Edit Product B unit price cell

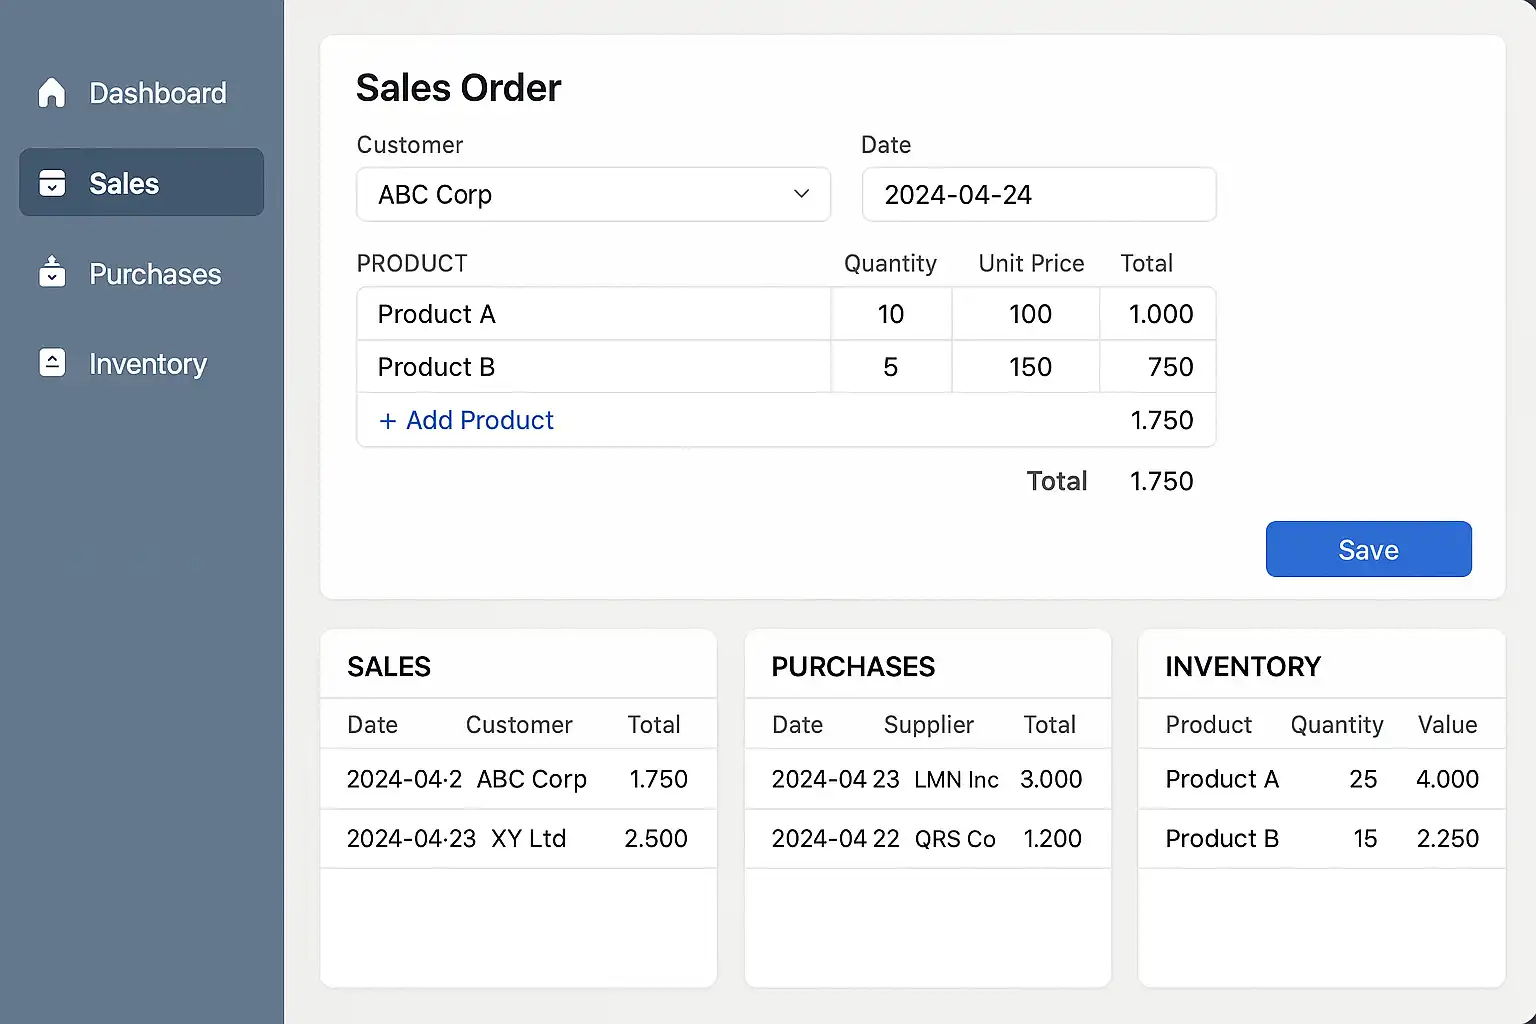pos(1029,367)
